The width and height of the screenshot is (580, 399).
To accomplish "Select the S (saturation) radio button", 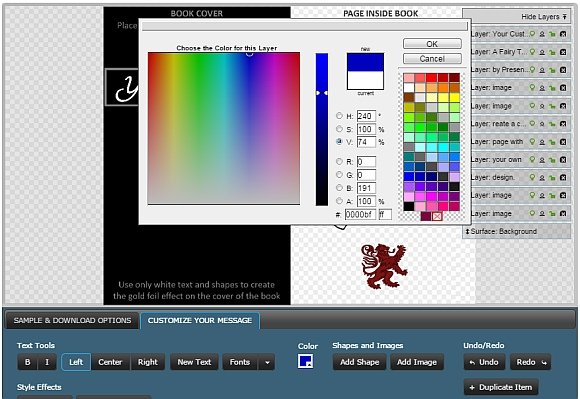I will (x=339, y=129).
